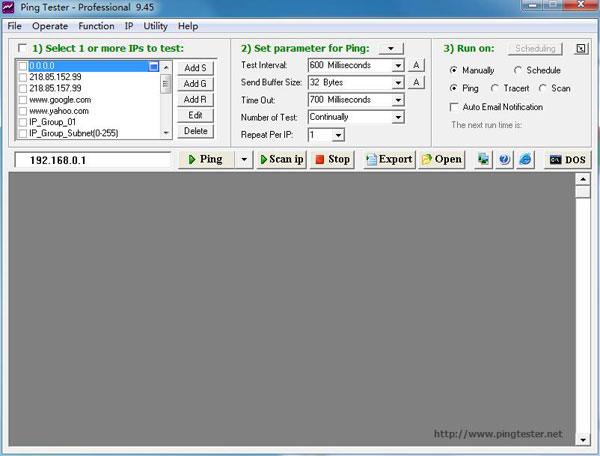Click the IP address input field 192.168.0.1
600x456 pixels.
click(92, 160)
